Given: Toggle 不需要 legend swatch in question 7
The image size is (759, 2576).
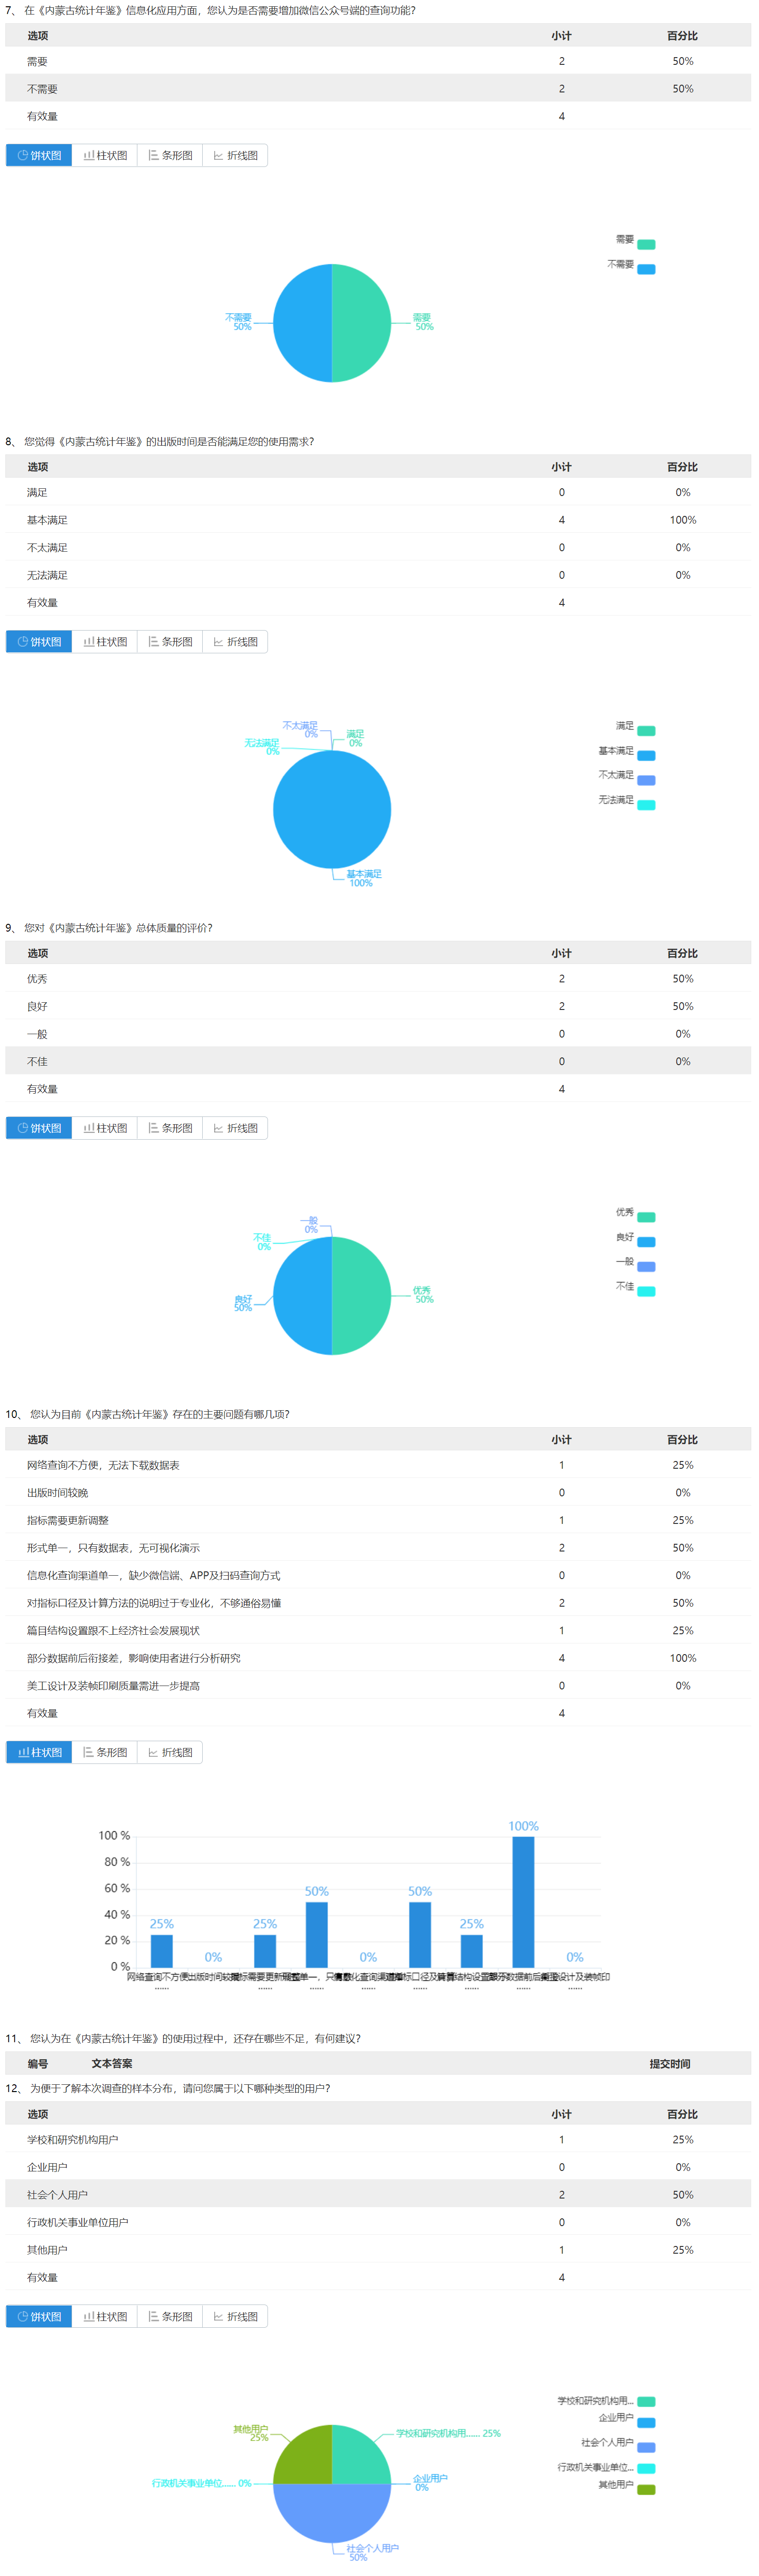Looking at the screenshot, I should 646,269.
